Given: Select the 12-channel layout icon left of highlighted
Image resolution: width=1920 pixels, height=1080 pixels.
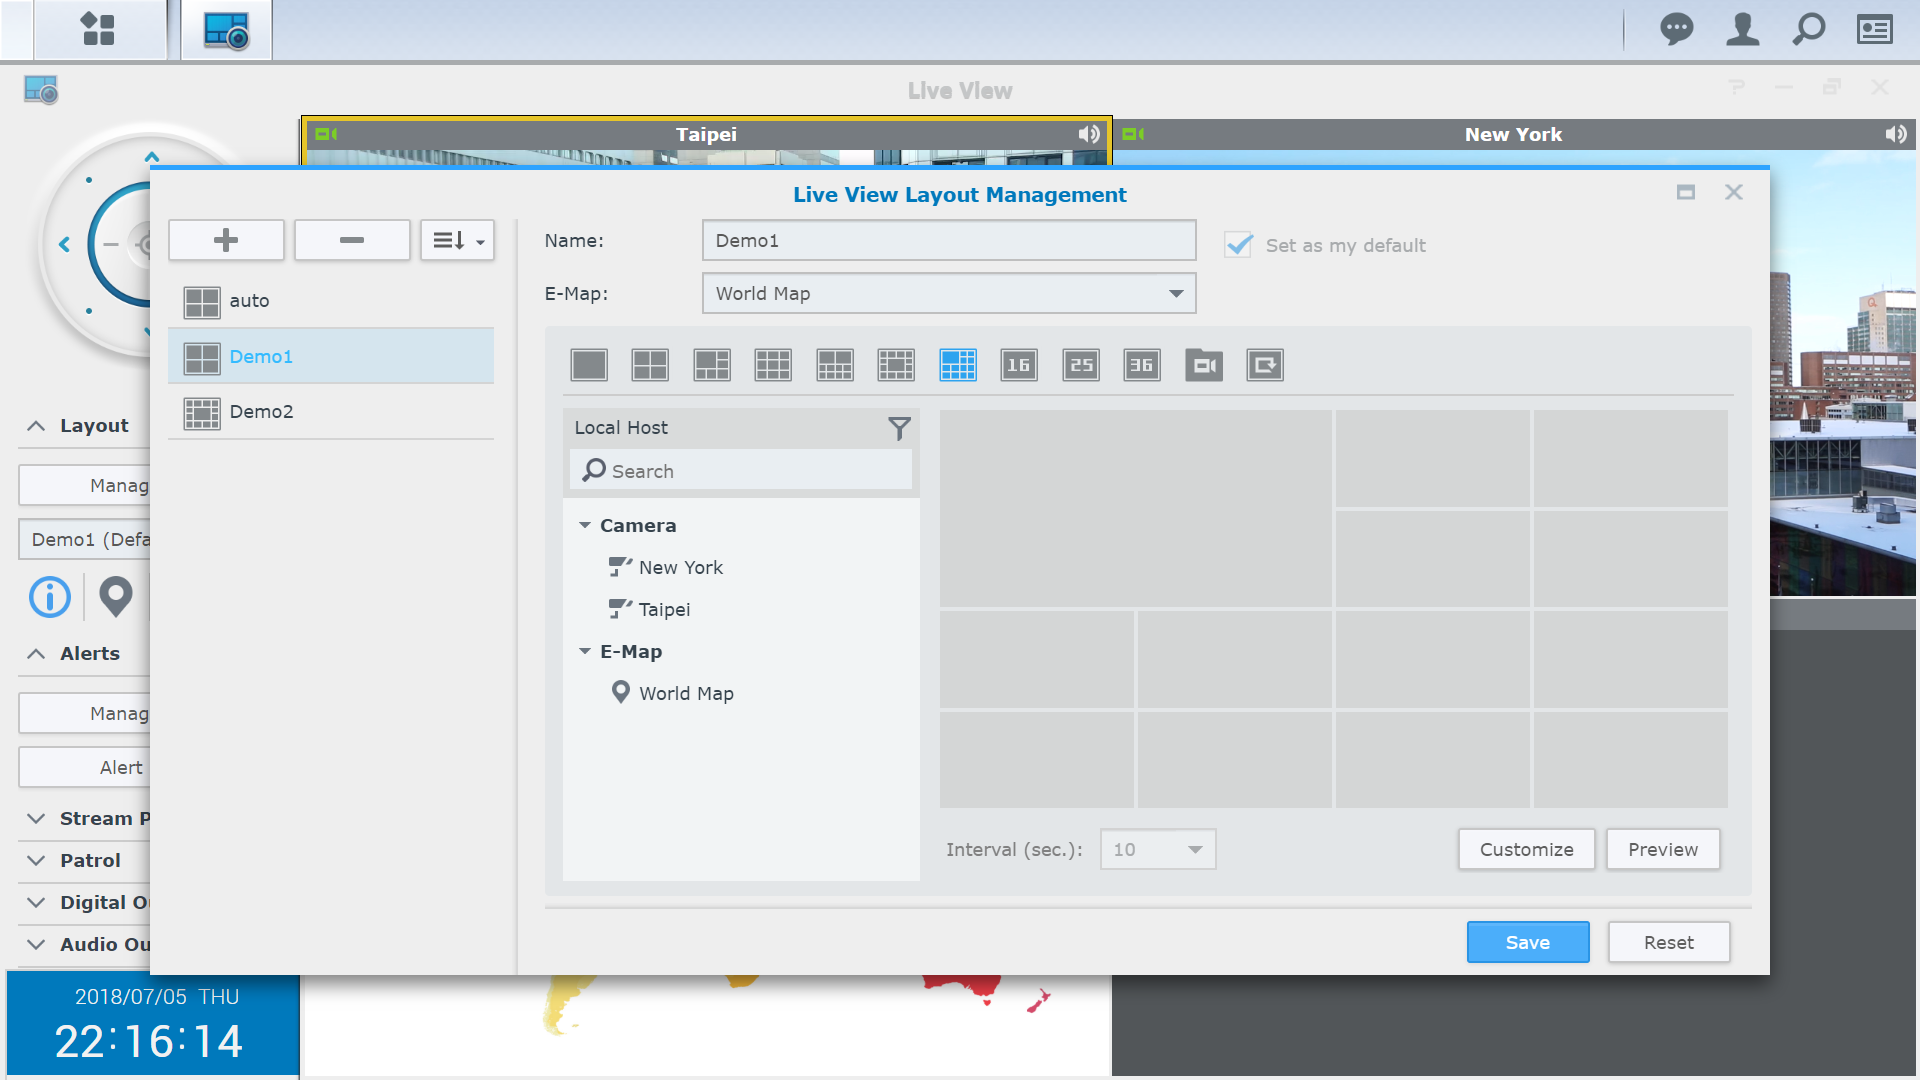Looking at the screenshot, I should pos(896,365).
